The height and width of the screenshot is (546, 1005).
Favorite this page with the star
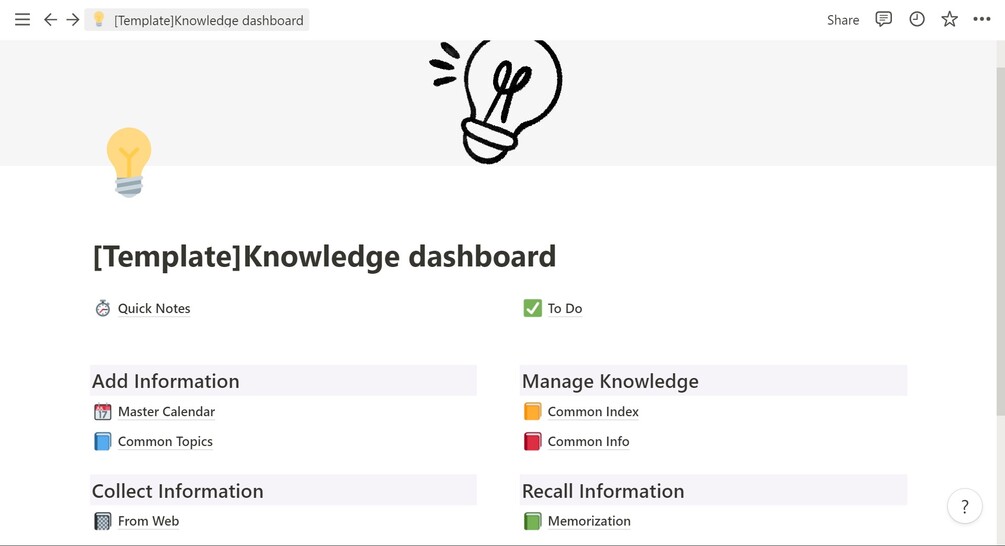click(949, 20)
